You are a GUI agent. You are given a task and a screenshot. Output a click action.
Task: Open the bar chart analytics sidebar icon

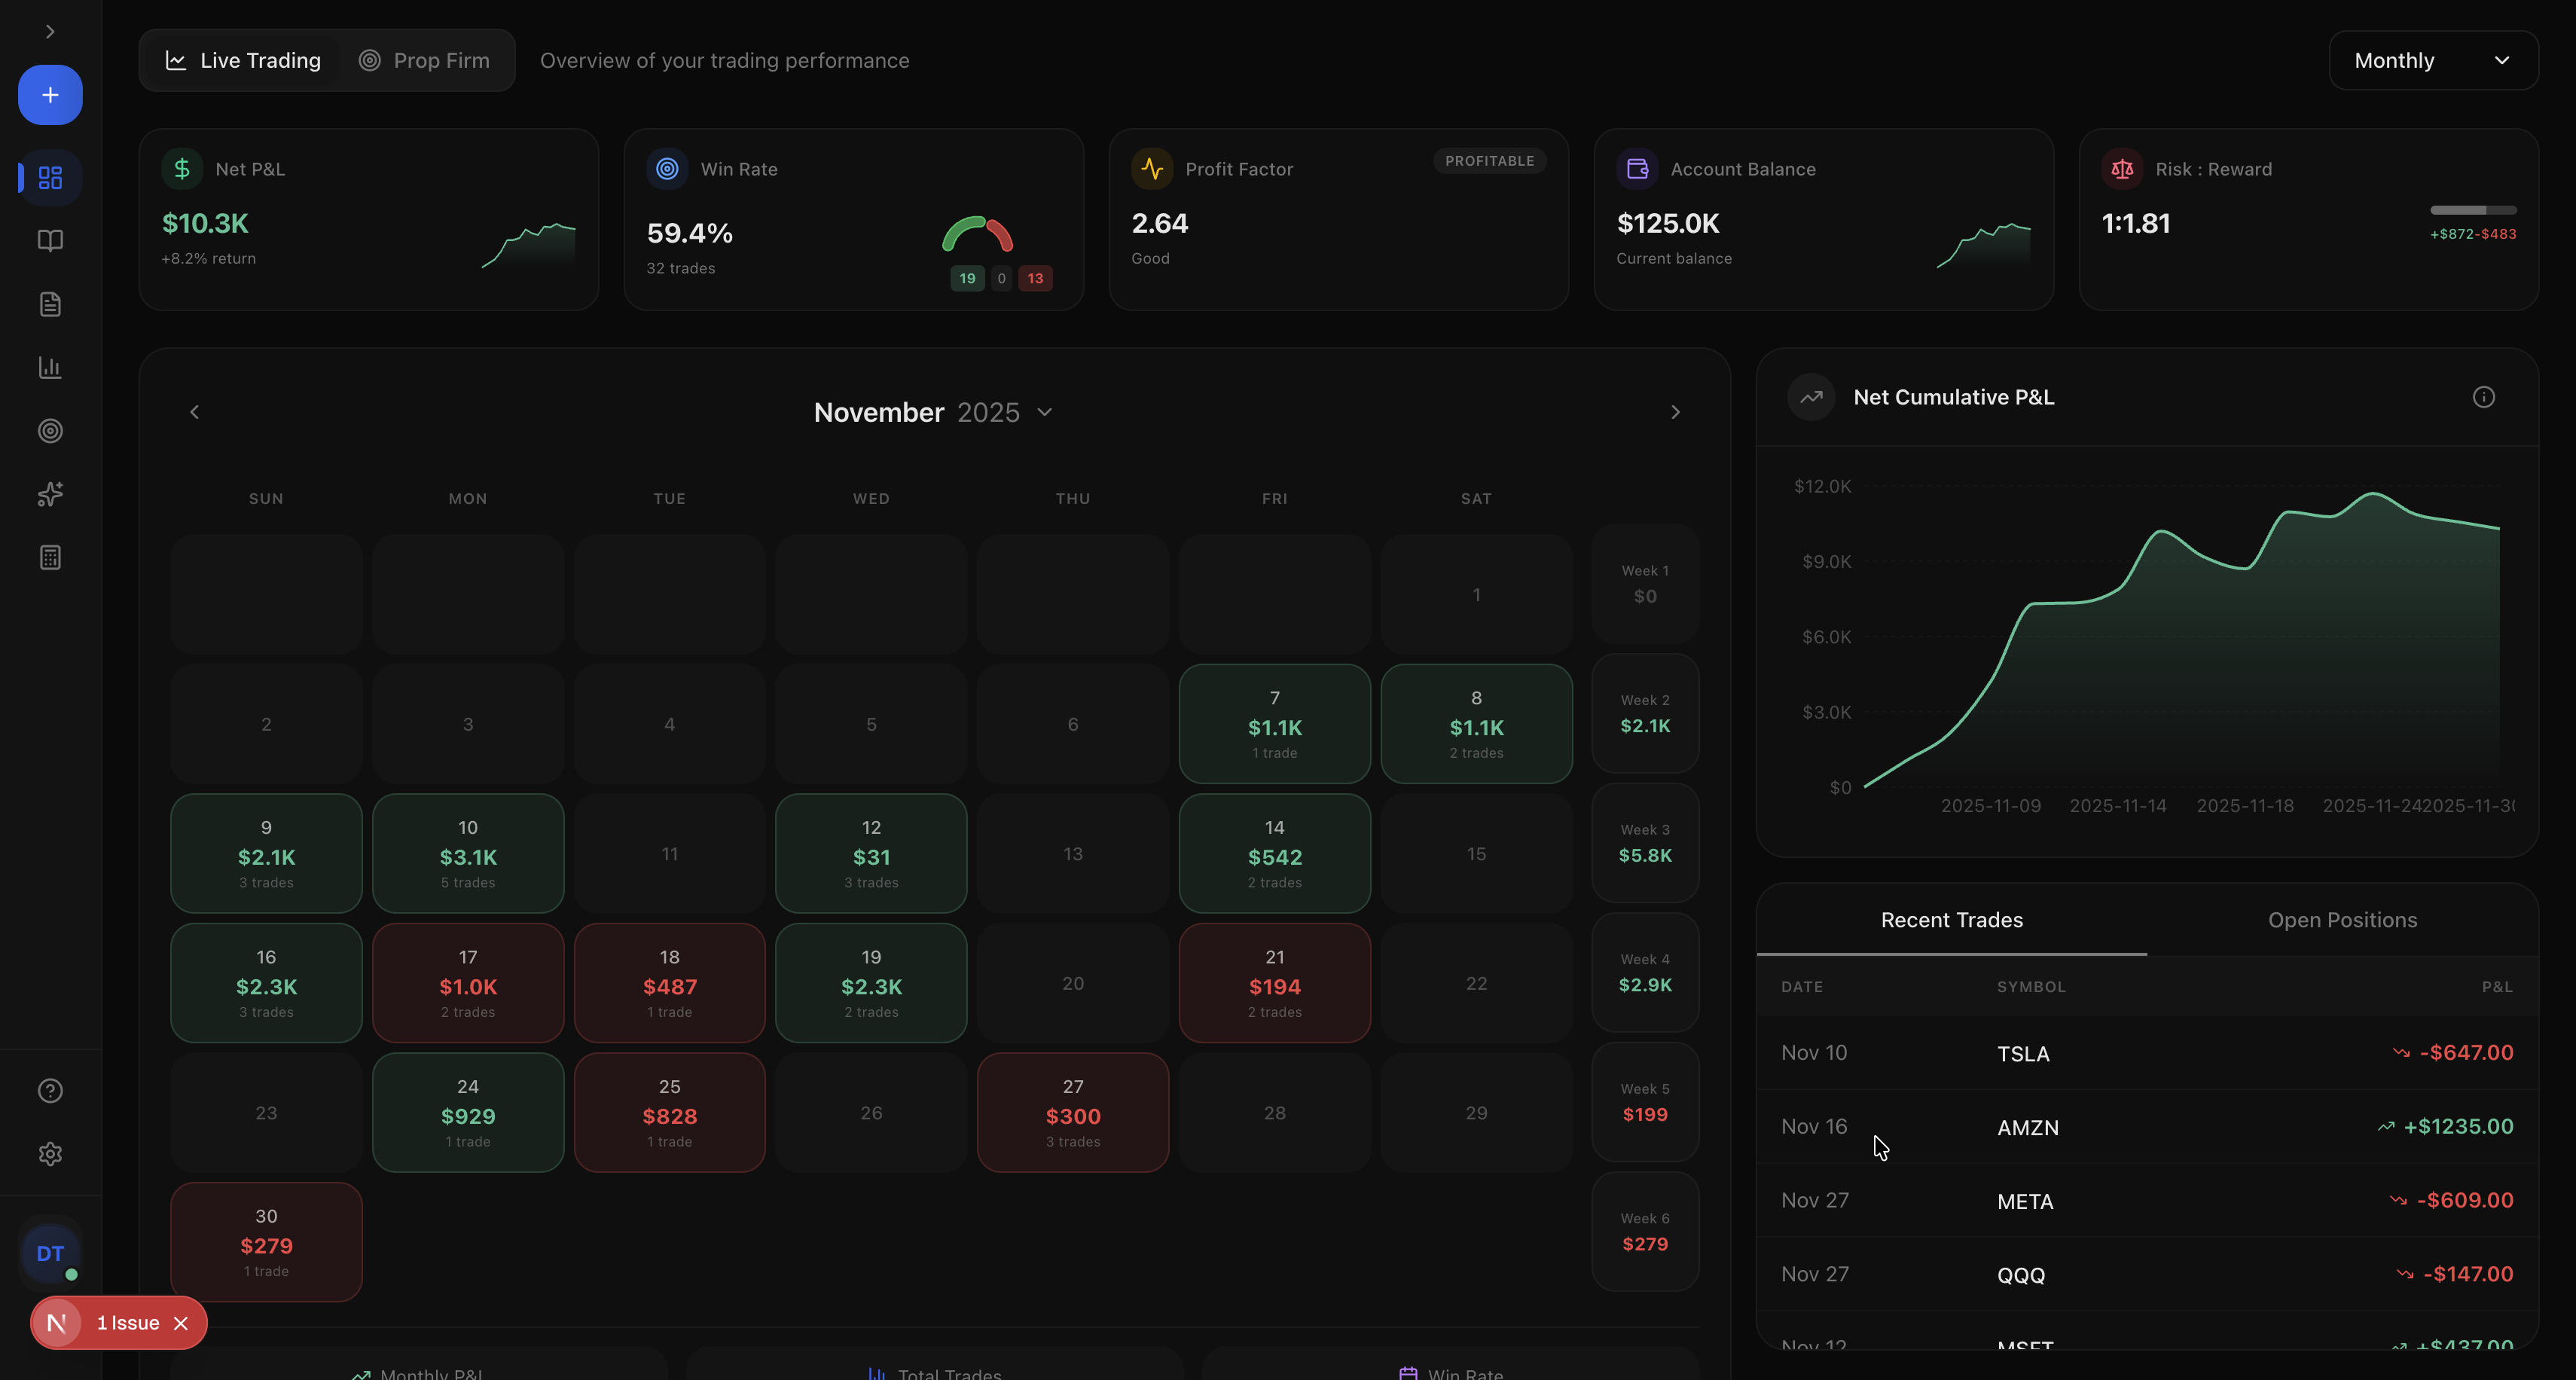pyautogui.click(x=50, y=367)
